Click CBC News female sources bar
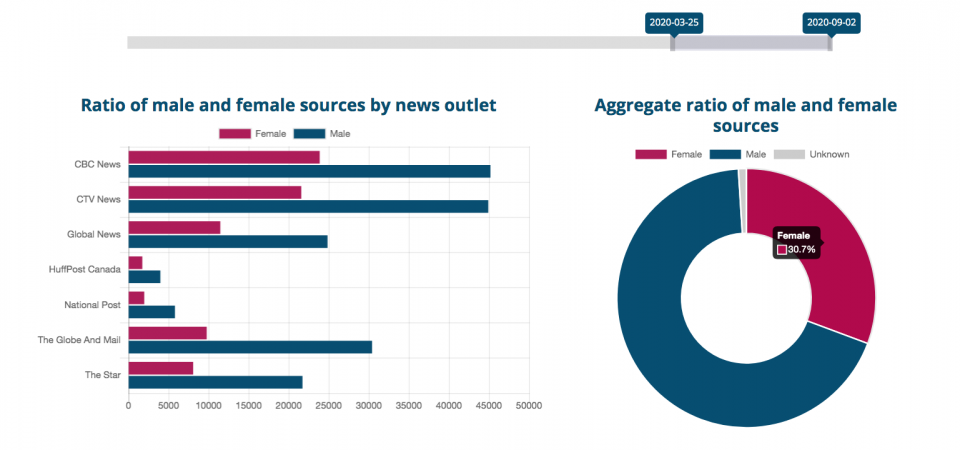This screenshot has height=450, width=960. point(223,157)
